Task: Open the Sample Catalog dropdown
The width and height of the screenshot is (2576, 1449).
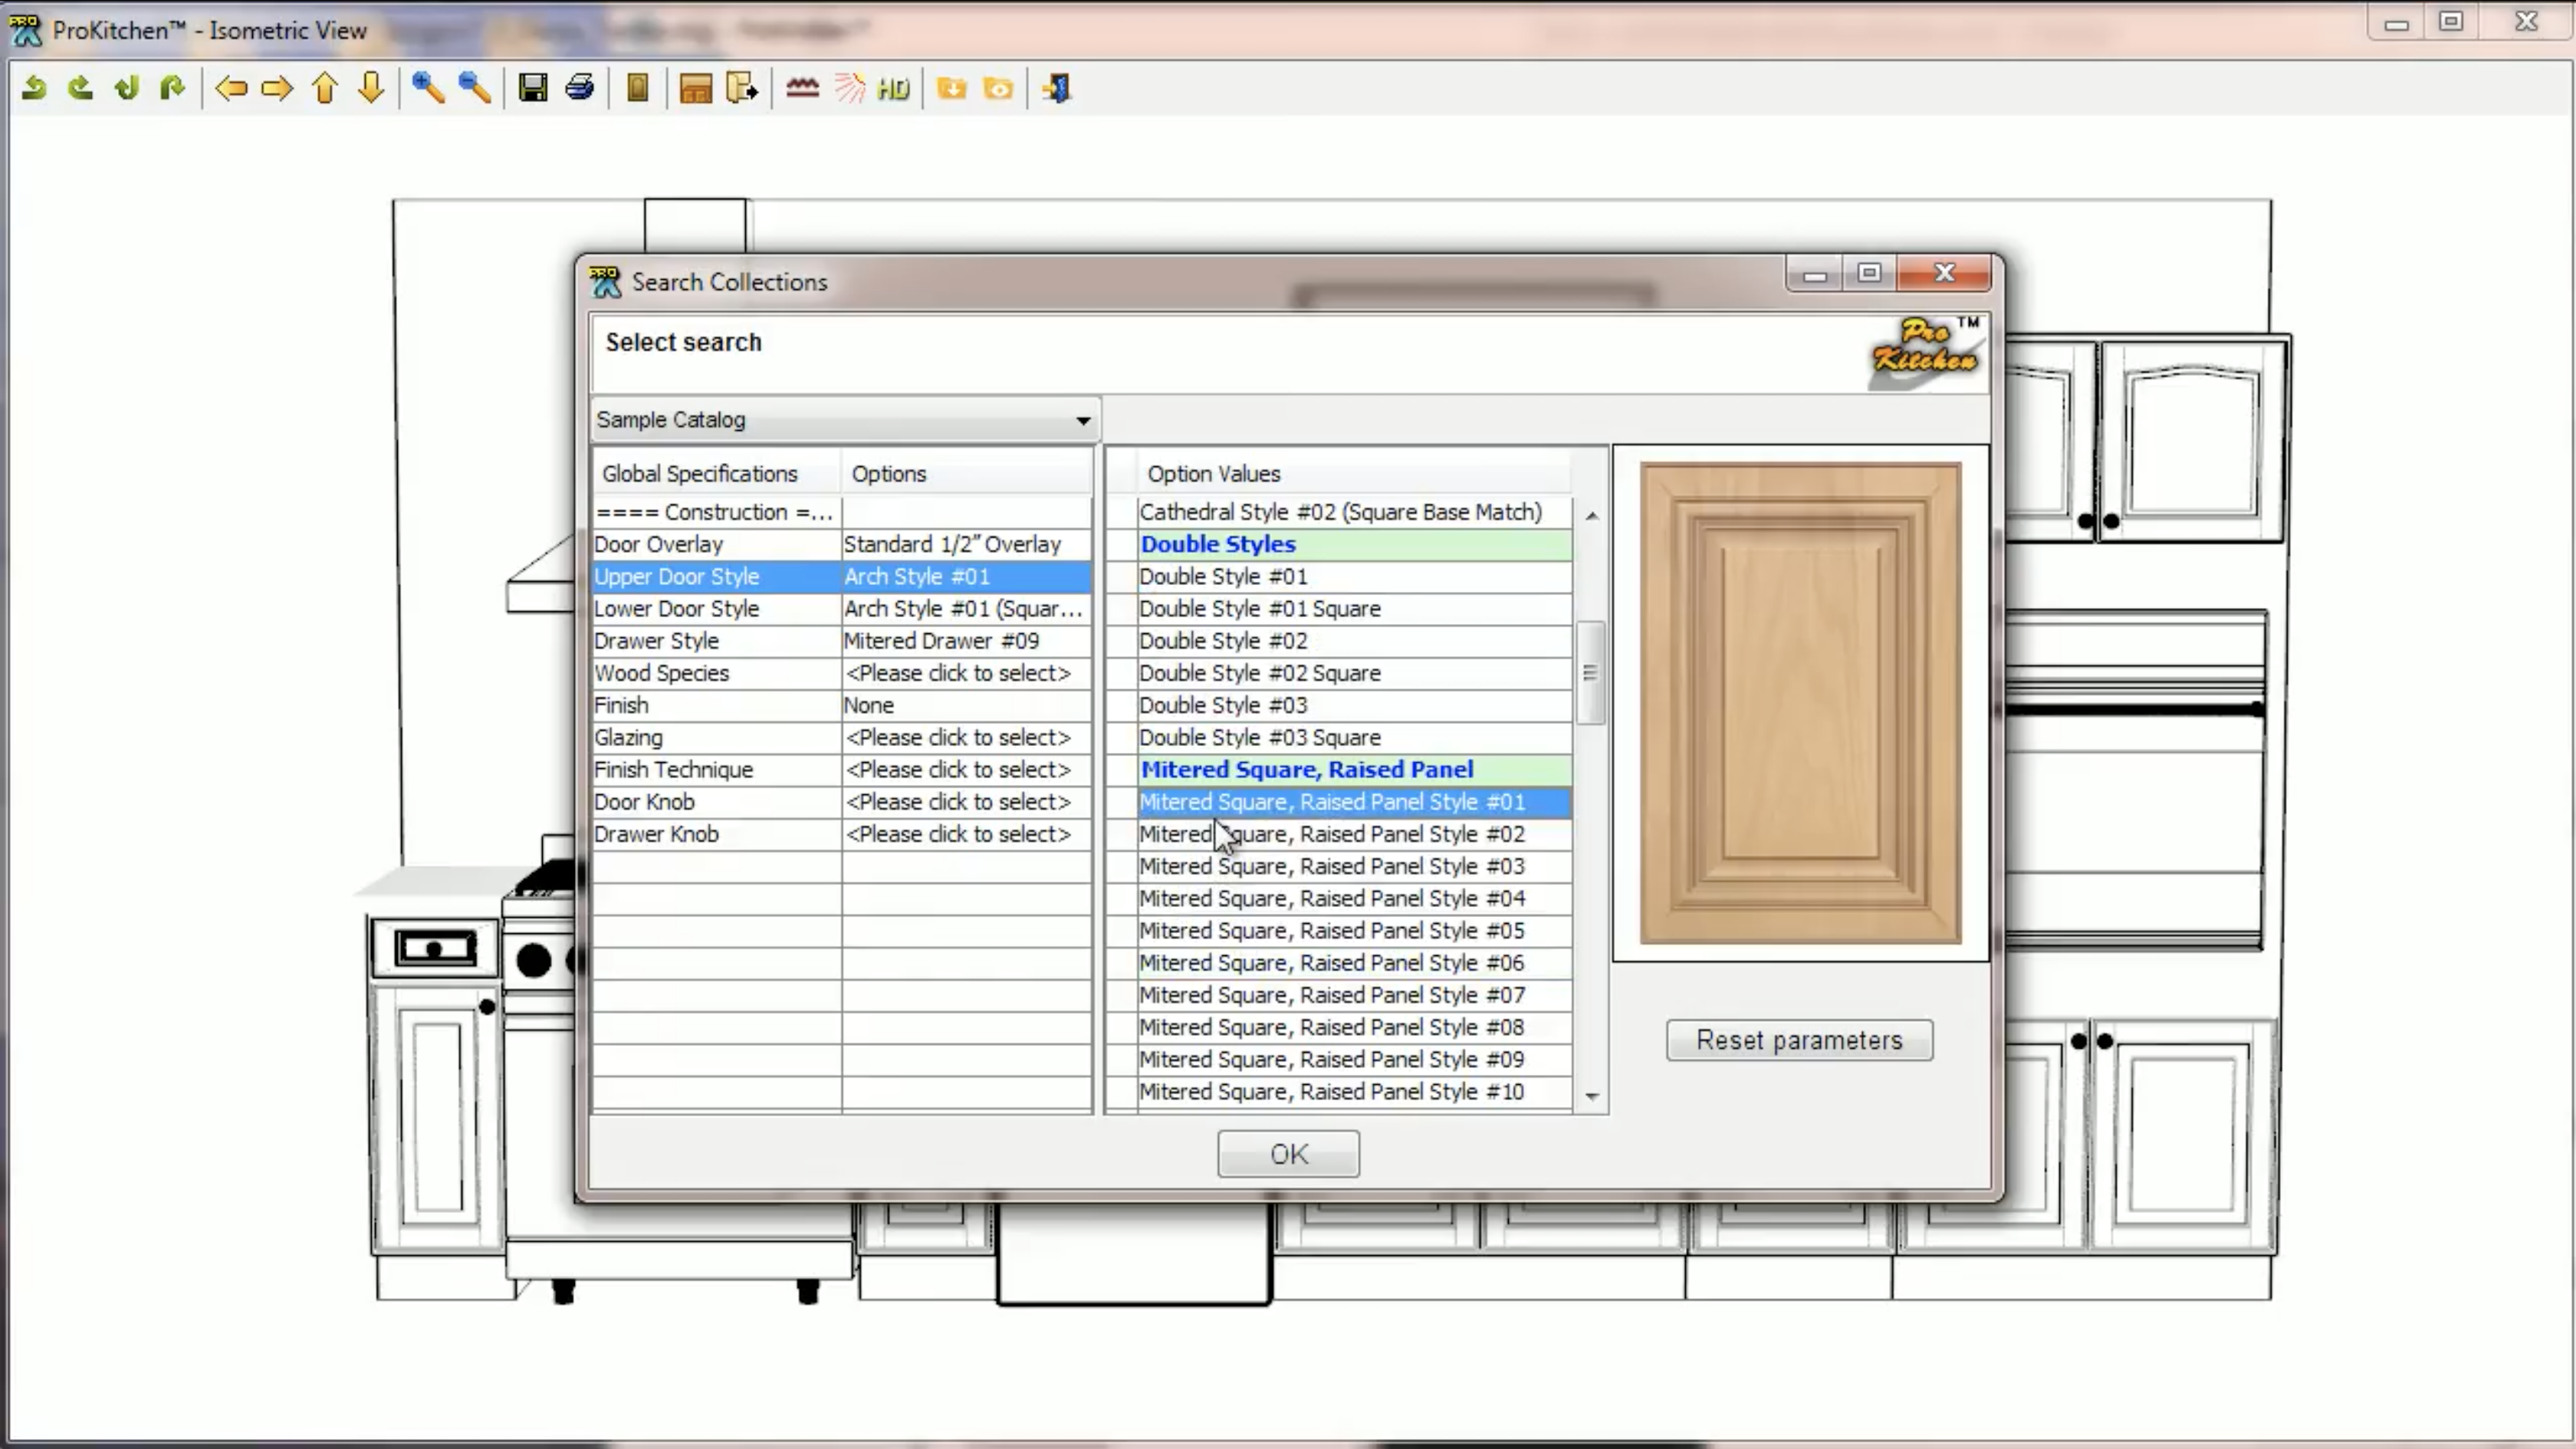Action: (1083, 420)
